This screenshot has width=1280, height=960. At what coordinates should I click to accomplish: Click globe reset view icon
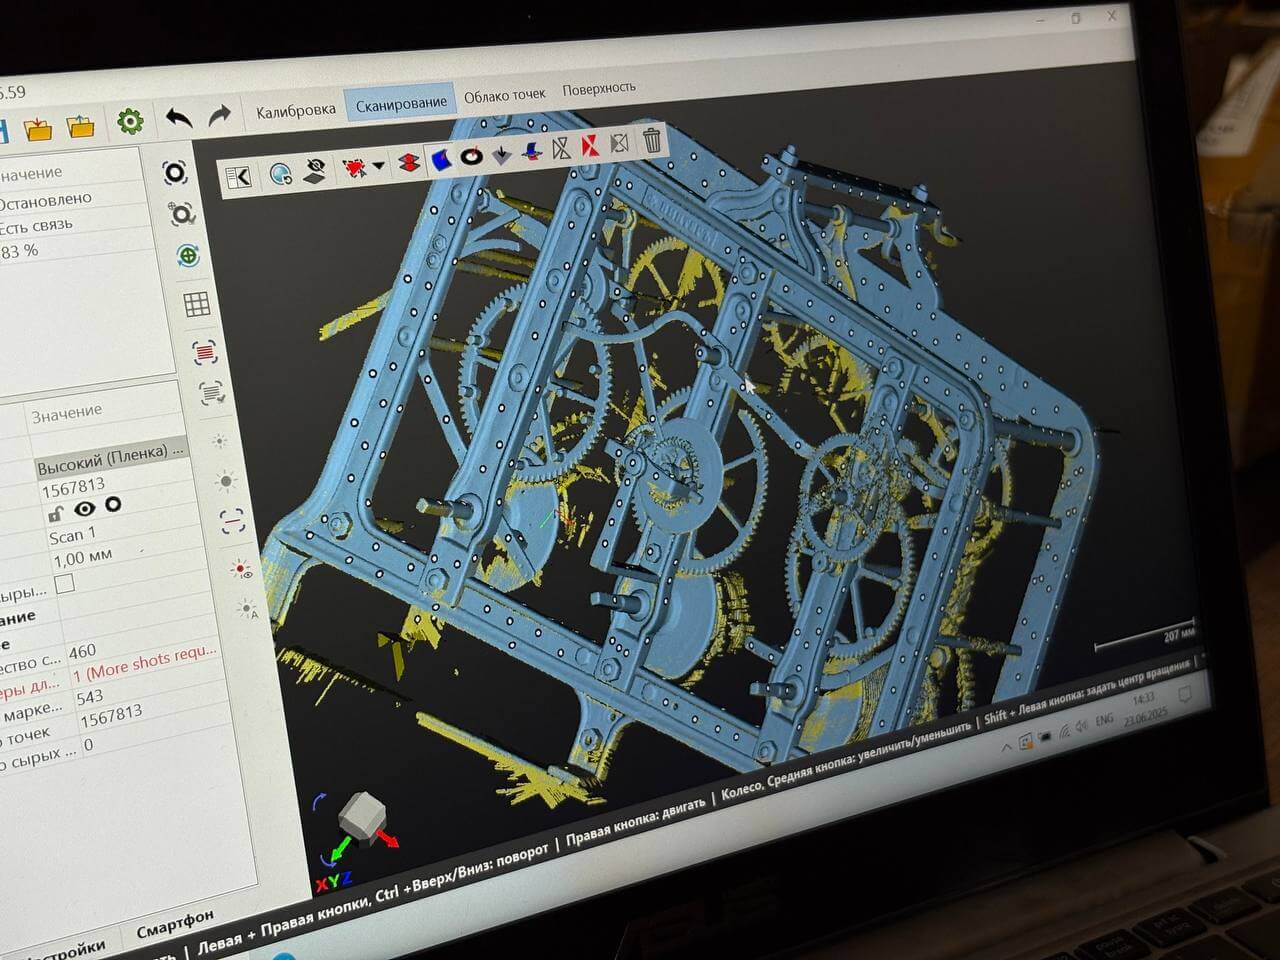click(x=281, y=174)
